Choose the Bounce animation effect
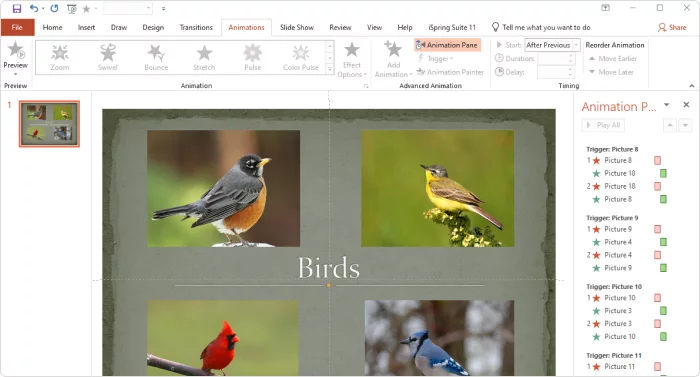700x377 pixels. coord(156,58)
